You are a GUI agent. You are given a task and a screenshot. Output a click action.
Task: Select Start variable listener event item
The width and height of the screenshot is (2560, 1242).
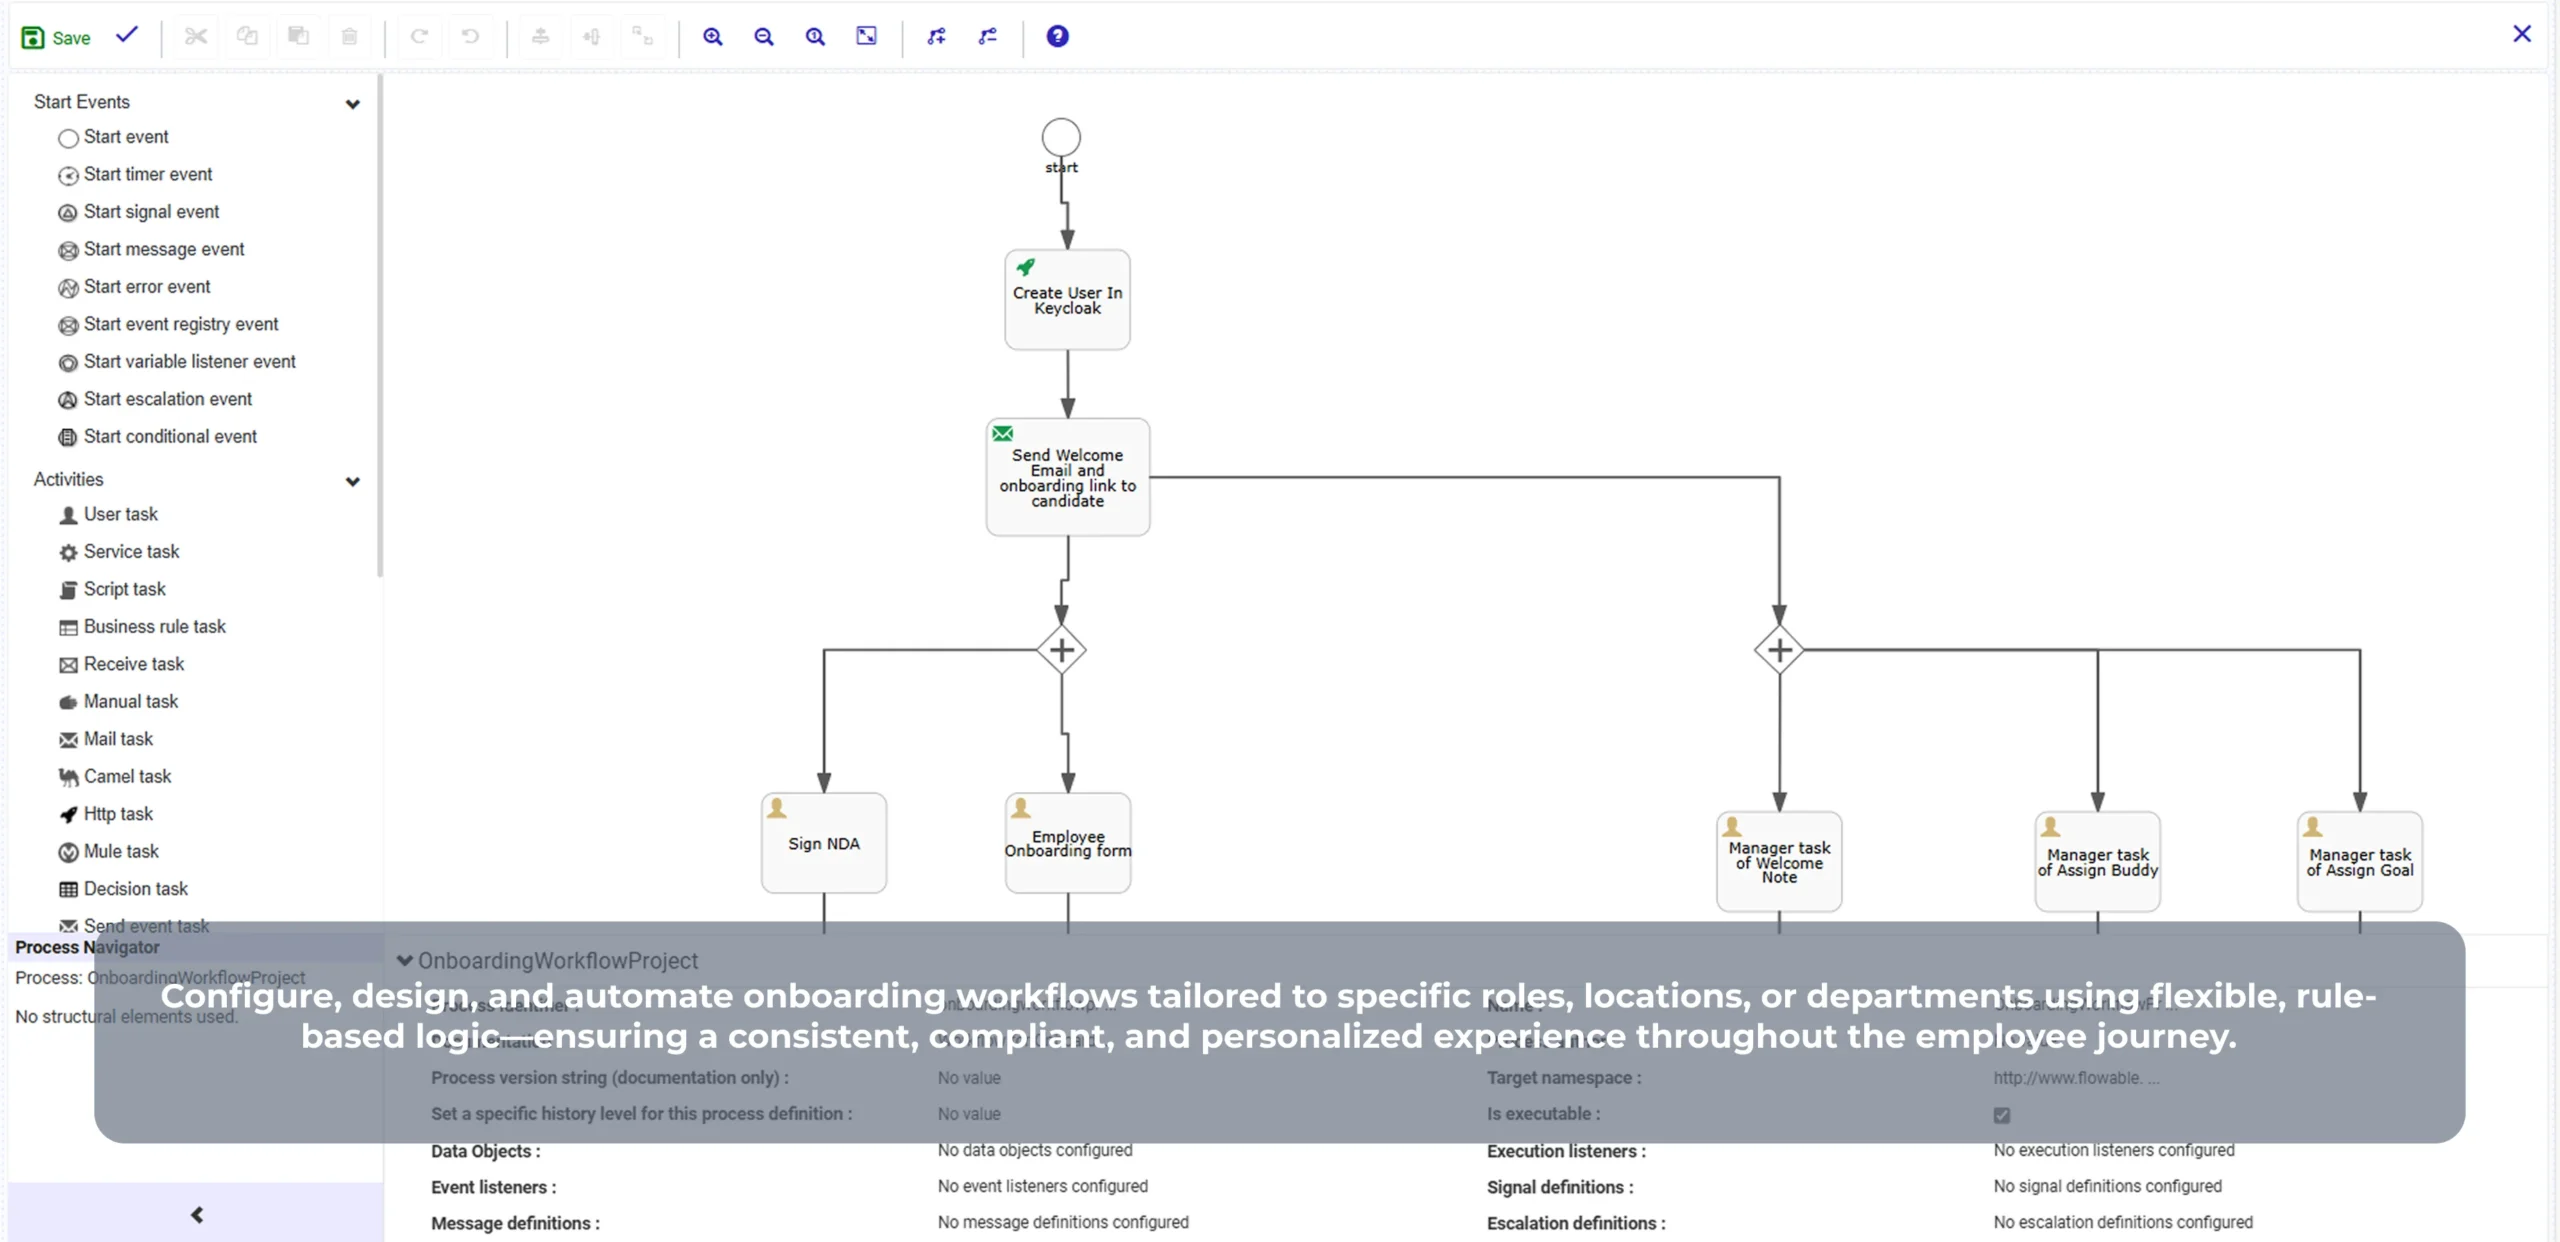click(x=177, y=362)
